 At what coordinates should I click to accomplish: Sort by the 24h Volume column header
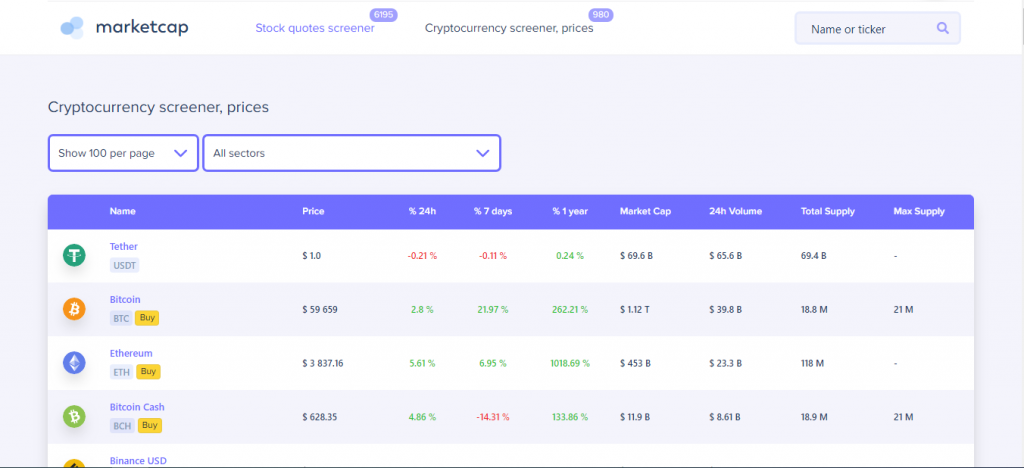[x=735, y=211]
